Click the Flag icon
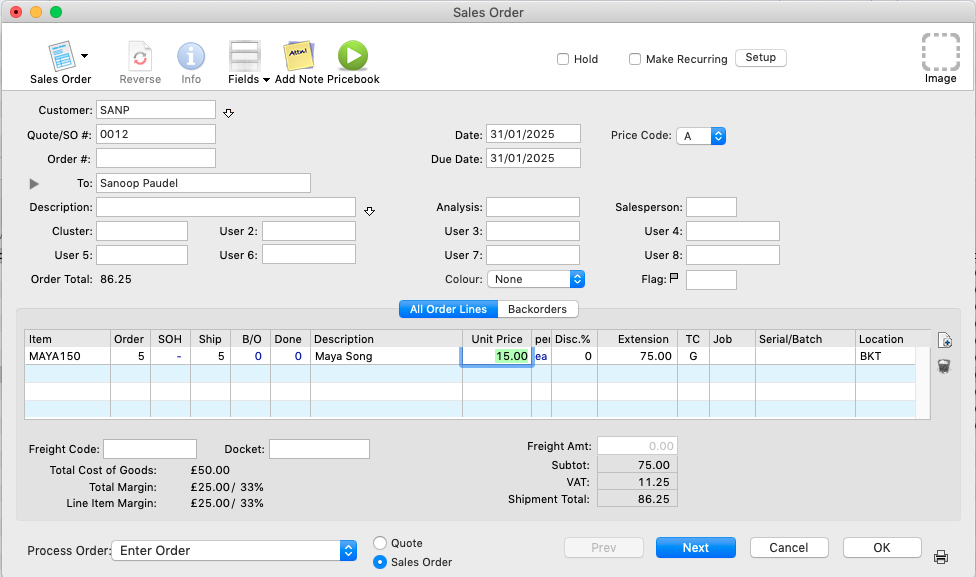The image size is (976, 577). [x=673, y=278]
